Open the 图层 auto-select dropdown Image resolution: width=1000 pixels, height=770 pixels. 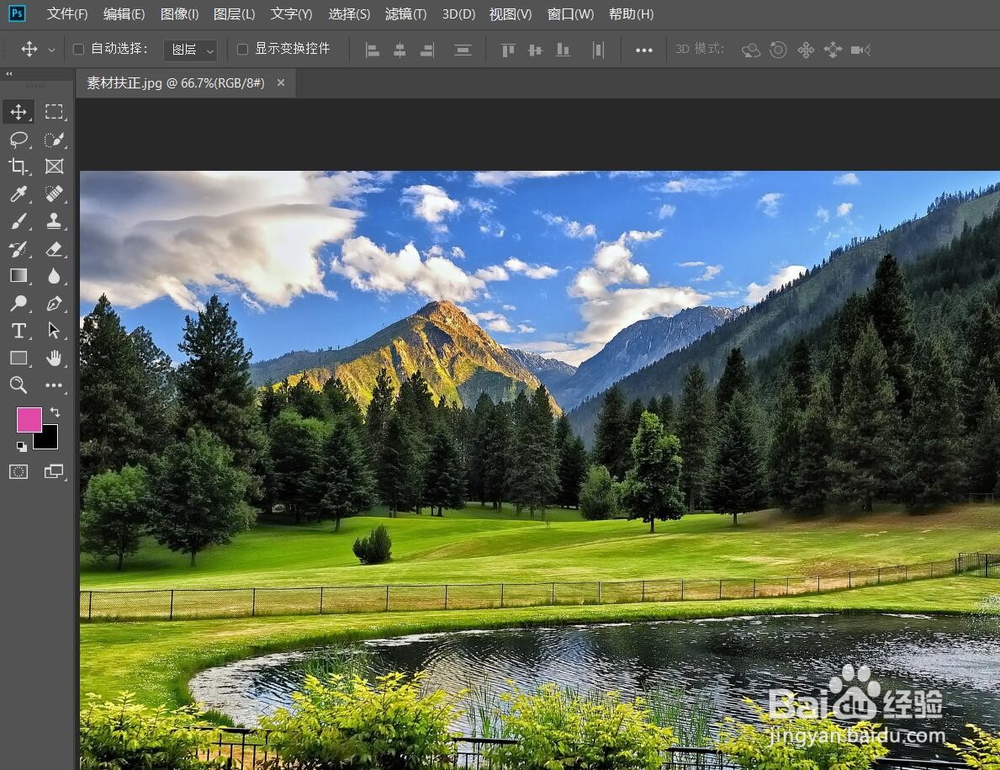[x=191, y=50]
